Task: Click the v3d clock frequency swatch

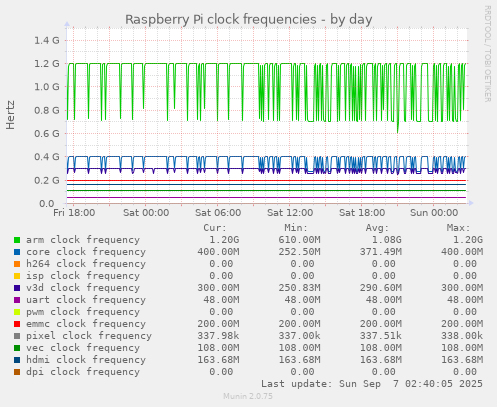Action: click(x=17, y=288)
